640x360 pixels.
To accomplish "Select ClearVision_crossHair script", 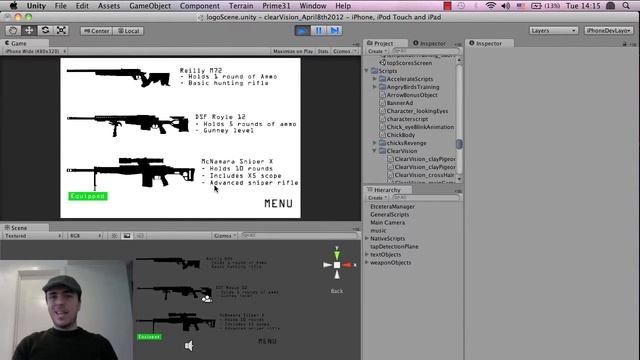I will (424, 175).
